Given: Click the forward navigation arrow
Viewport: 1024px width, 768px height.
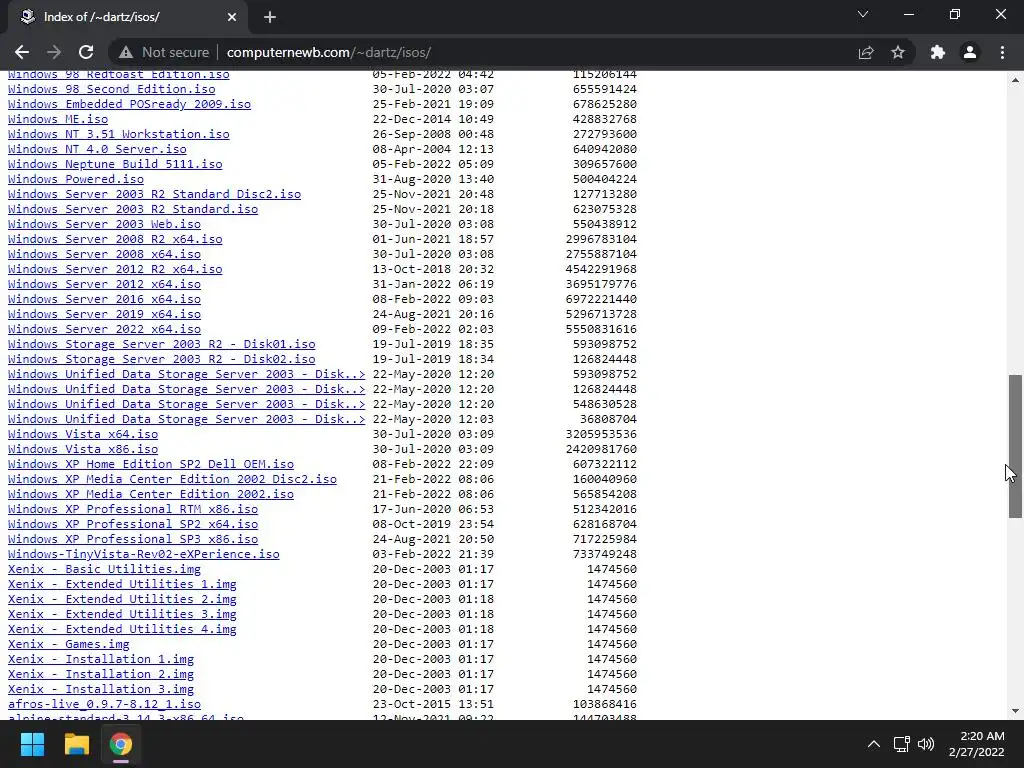Looking at the screenshot, I should (x=54, y=52).
